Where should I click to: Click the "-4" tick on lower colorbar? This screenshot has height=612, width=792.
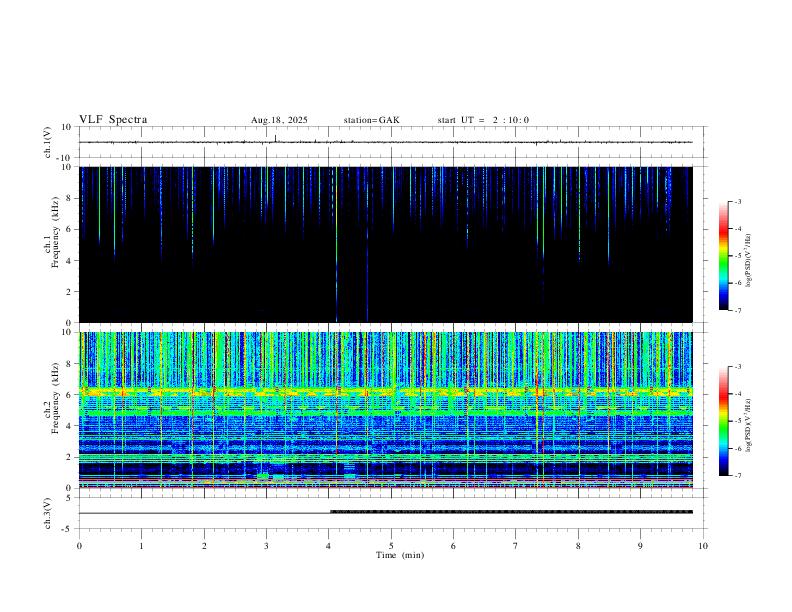pos(737,394)
